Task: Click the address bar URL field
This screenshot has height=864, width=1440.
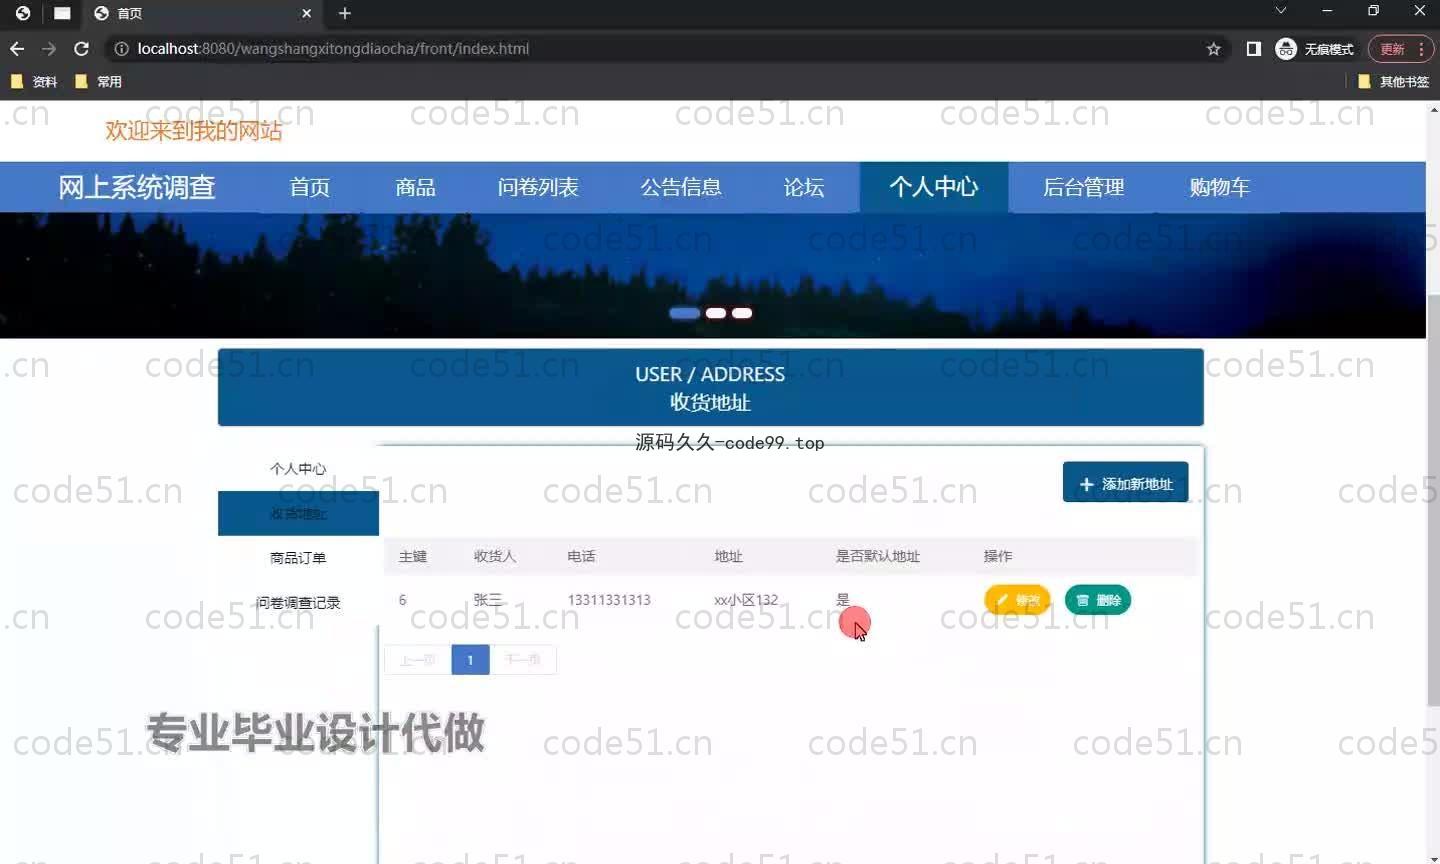Action: pos(660,49)
